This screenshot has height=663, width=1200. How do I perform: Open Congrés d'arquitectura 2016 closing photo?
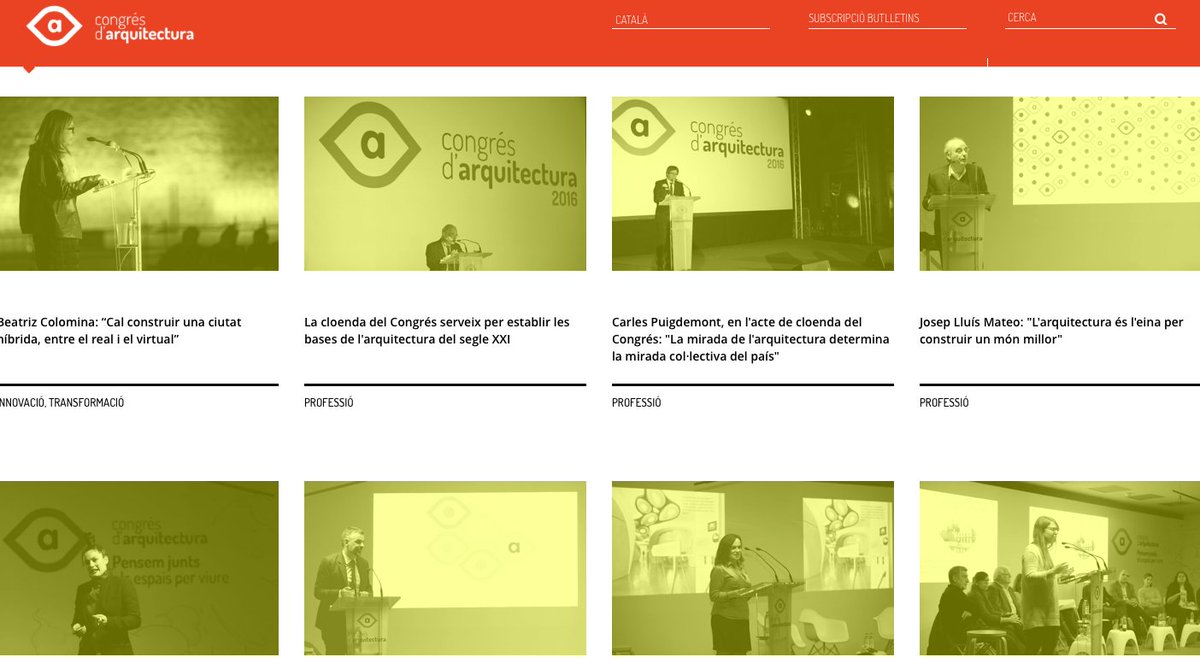pyautogui.click(x=445, y=183)
